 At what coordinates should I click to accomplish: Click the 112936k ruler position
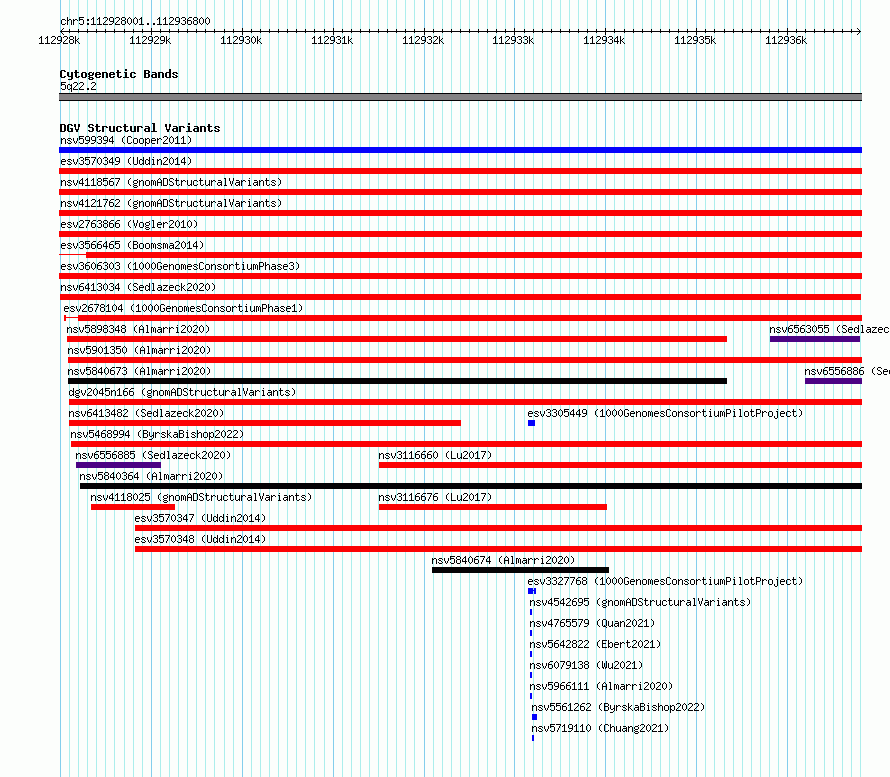click(x=786, y=40)
